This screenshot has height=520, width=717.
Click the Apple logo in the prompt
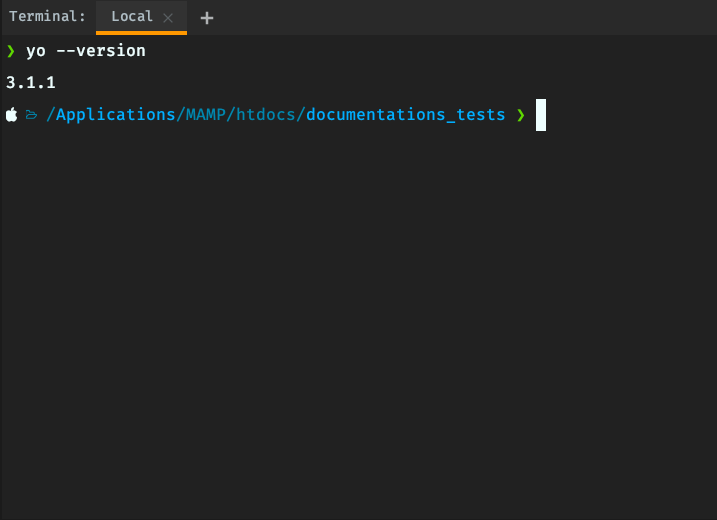[11, 114]
